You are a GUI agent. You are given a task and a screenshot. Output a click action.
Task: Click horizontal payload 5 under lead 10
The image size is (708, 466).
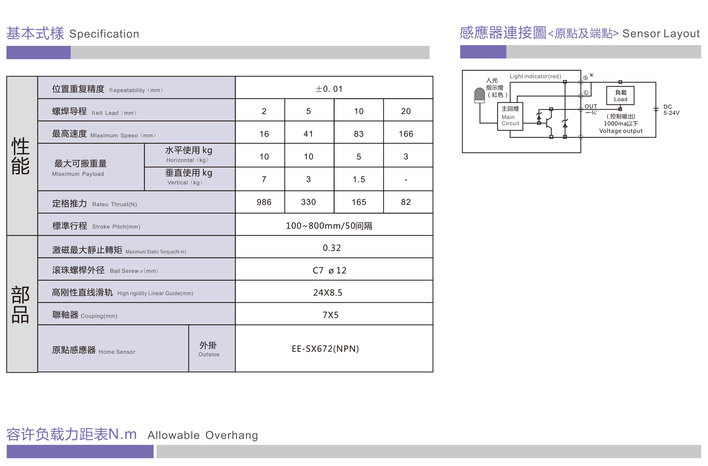[359, 156]
